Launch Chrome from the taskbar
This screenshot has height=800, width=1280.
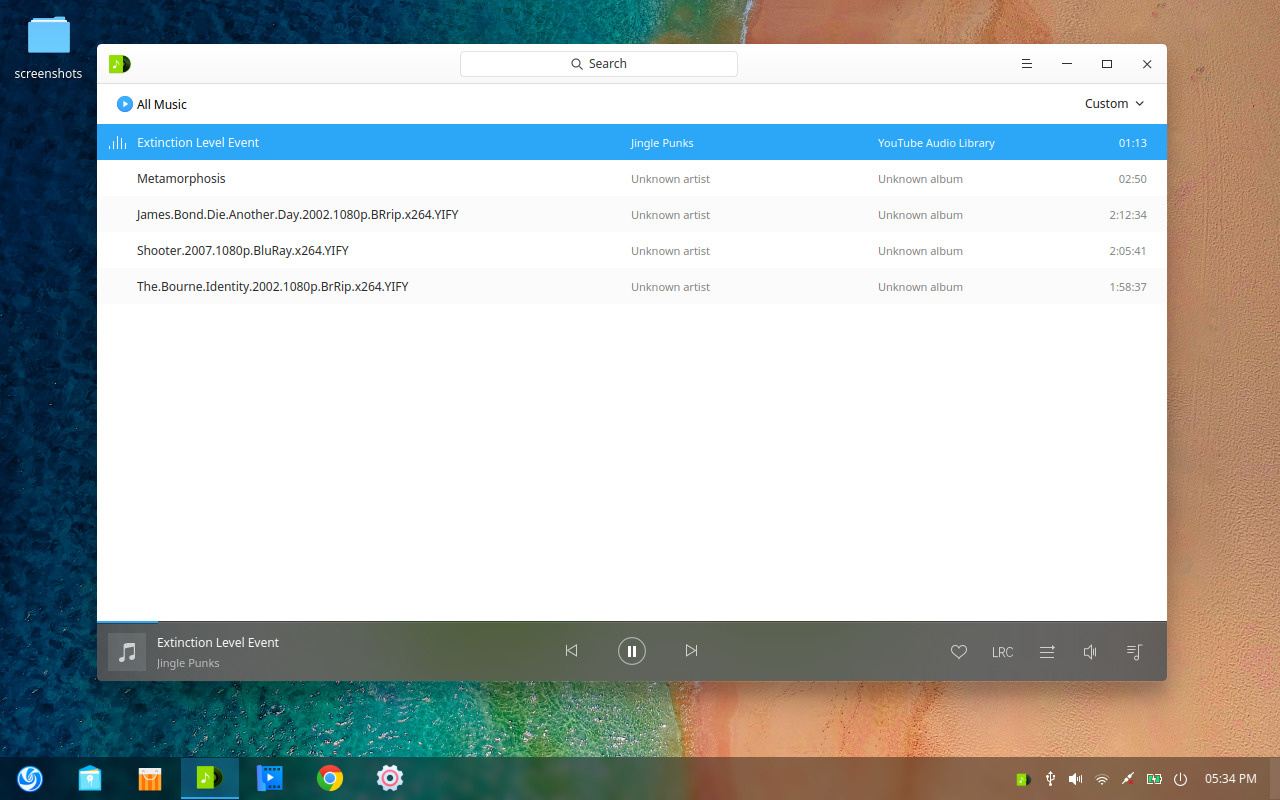tap(330, 778)
